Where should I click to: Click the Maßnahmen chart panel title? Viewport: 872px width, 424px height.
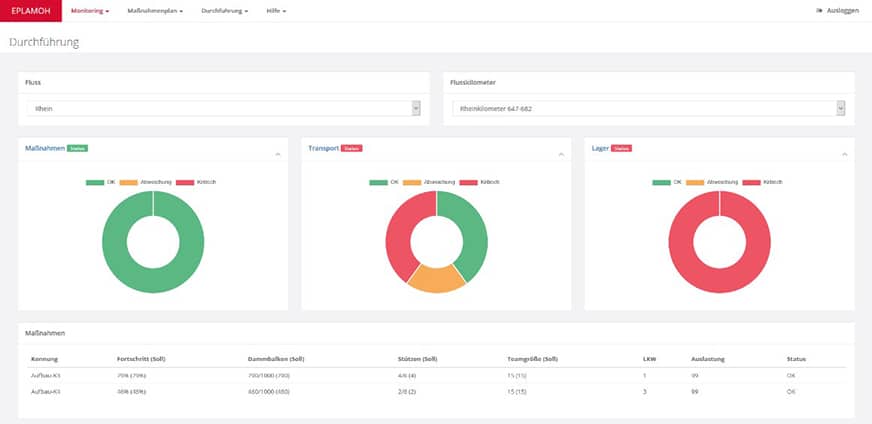45,148
